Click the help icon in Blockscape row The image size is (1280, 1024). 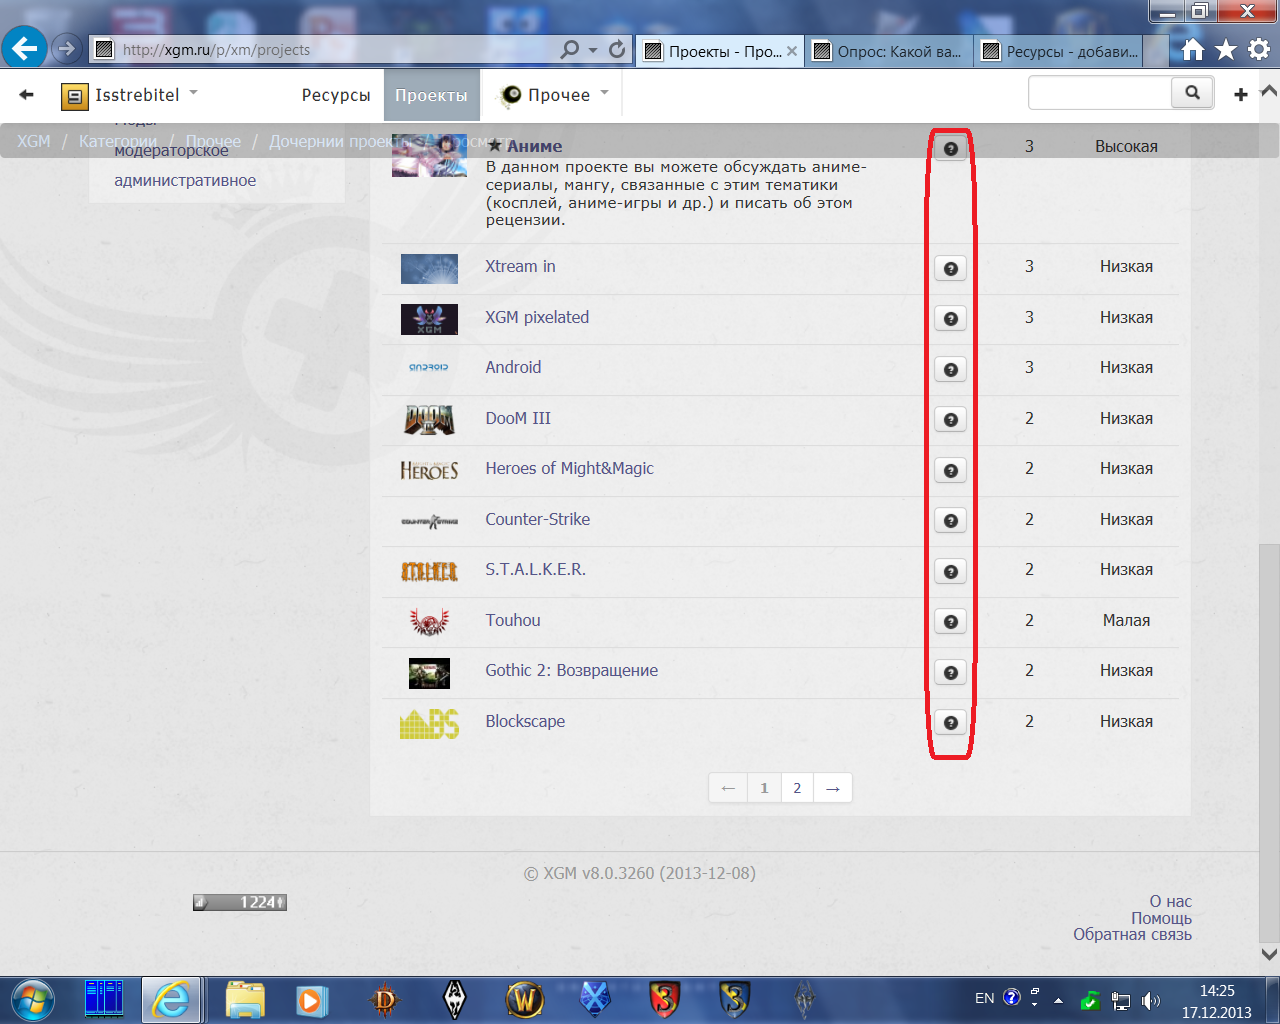click(950, 723)
